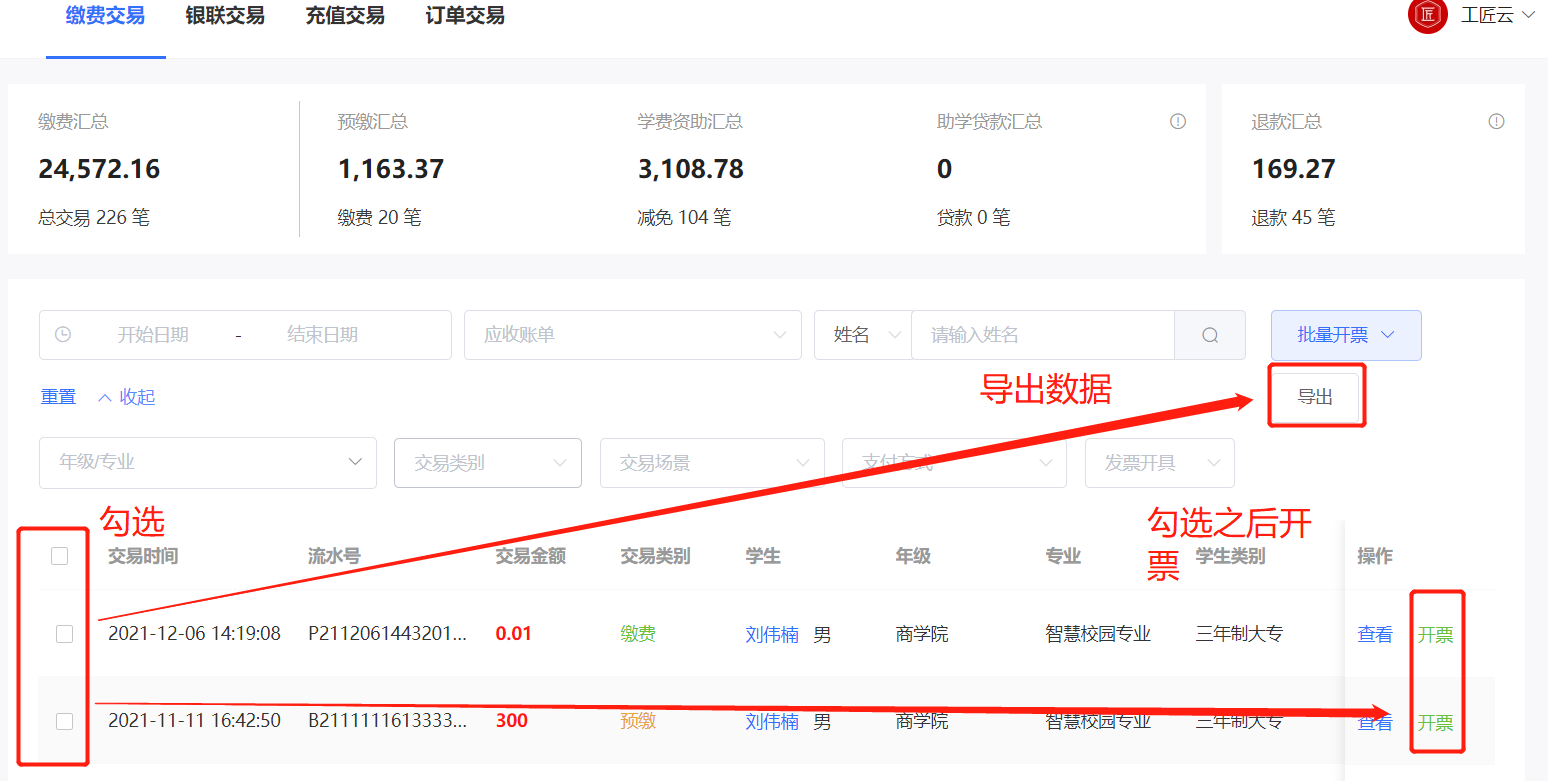This screenshot has width=1548, height=781.
Task: Click the 退款汇总 amount 169.27
Action: tap(1294, 169)
